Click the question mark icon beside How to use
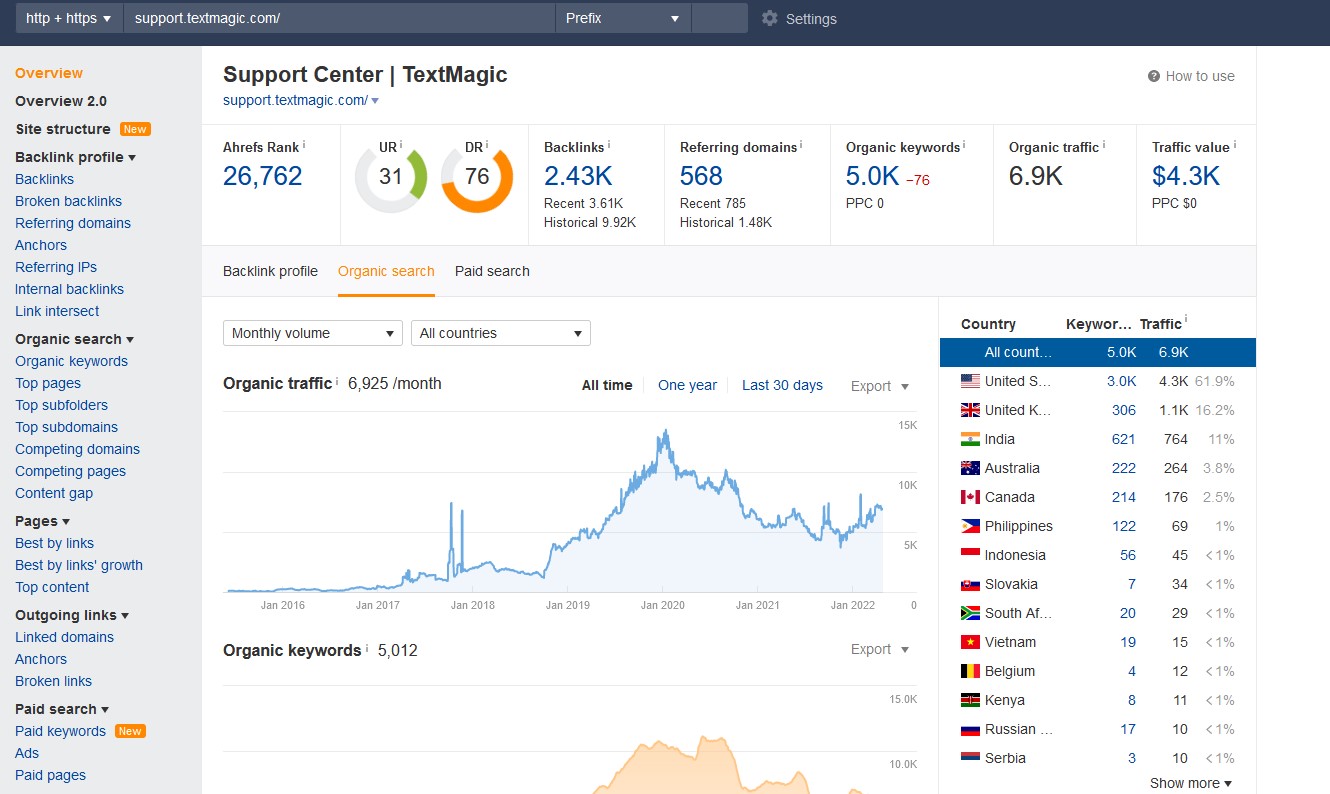Screen dimensions: 1330x794 [1154, 76]
